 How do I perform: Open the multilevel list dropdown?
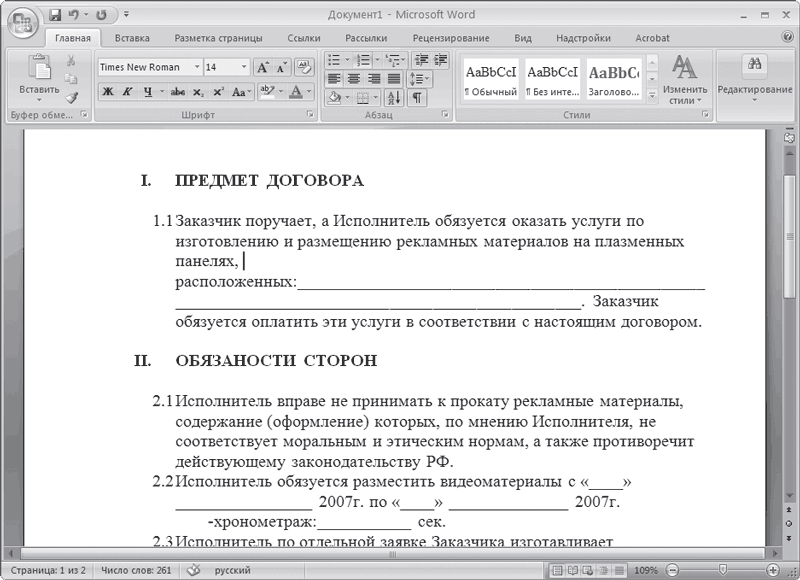tap(395, 60)
